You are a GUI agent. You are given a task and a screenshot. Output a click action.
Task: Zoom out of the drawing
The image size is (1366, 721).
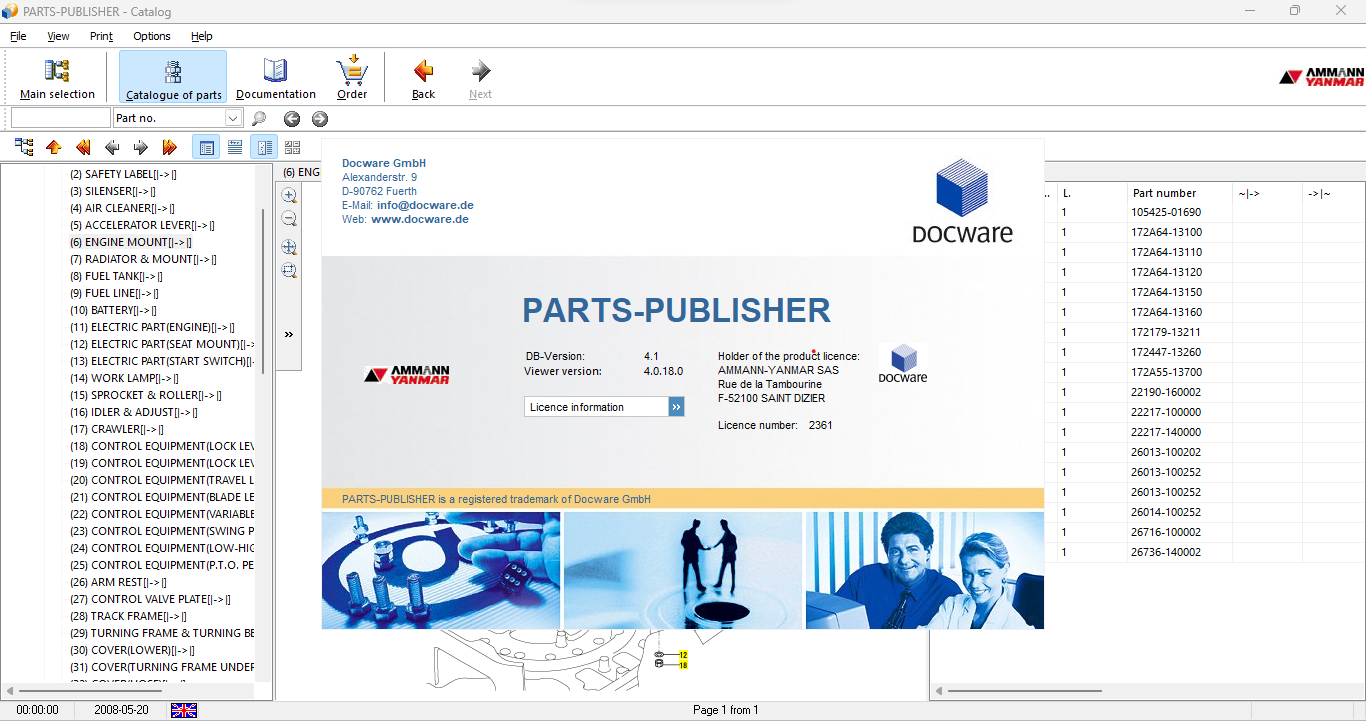click(289, 219)
